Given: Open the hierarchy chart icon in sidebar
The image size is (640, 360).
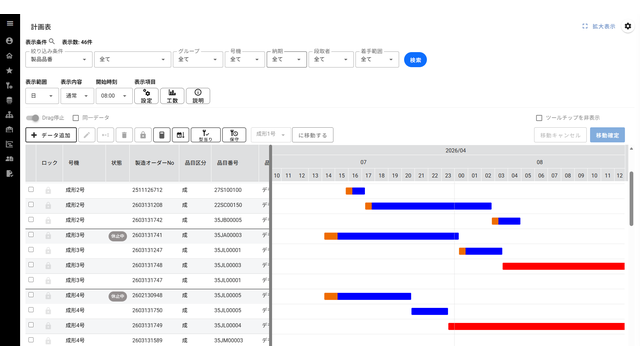Looking at the screenshot, I should coord(9,115).
